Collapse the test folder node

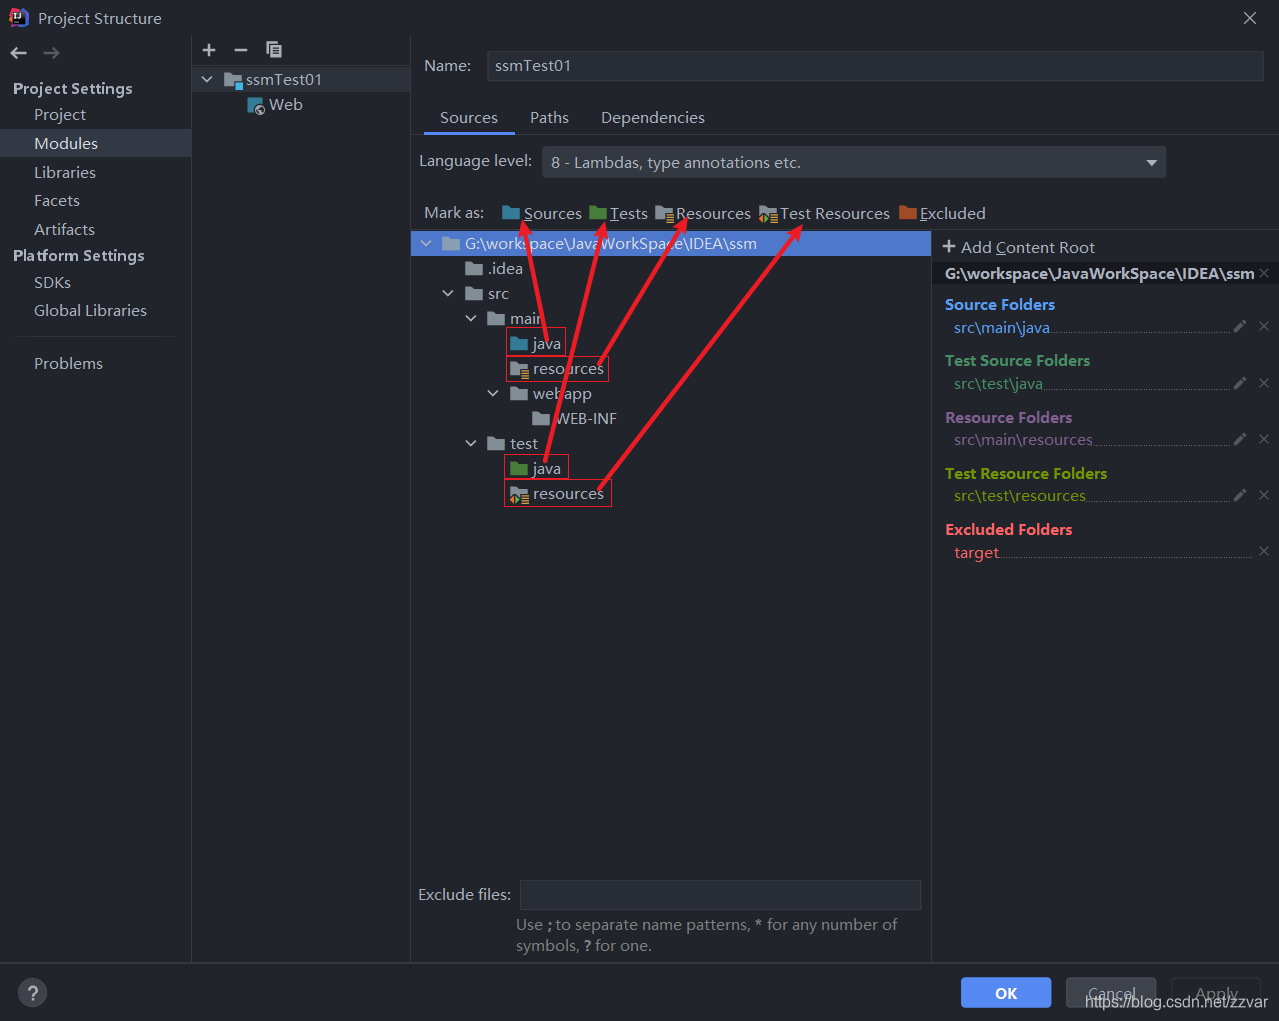(x=471, y=444)
